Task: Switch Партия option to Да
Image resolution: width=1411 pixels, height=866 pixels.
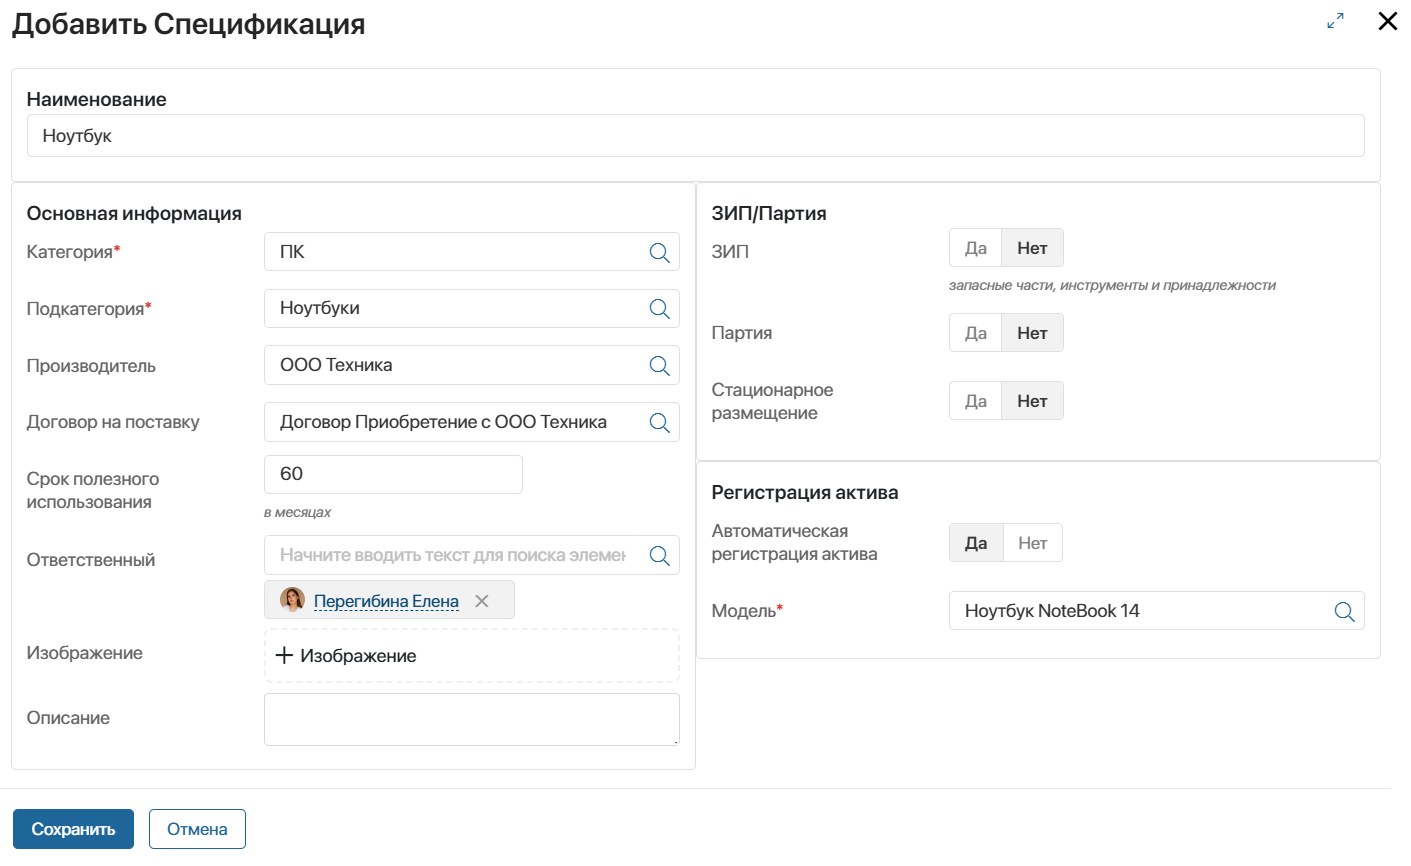Action: coord(975,333)
